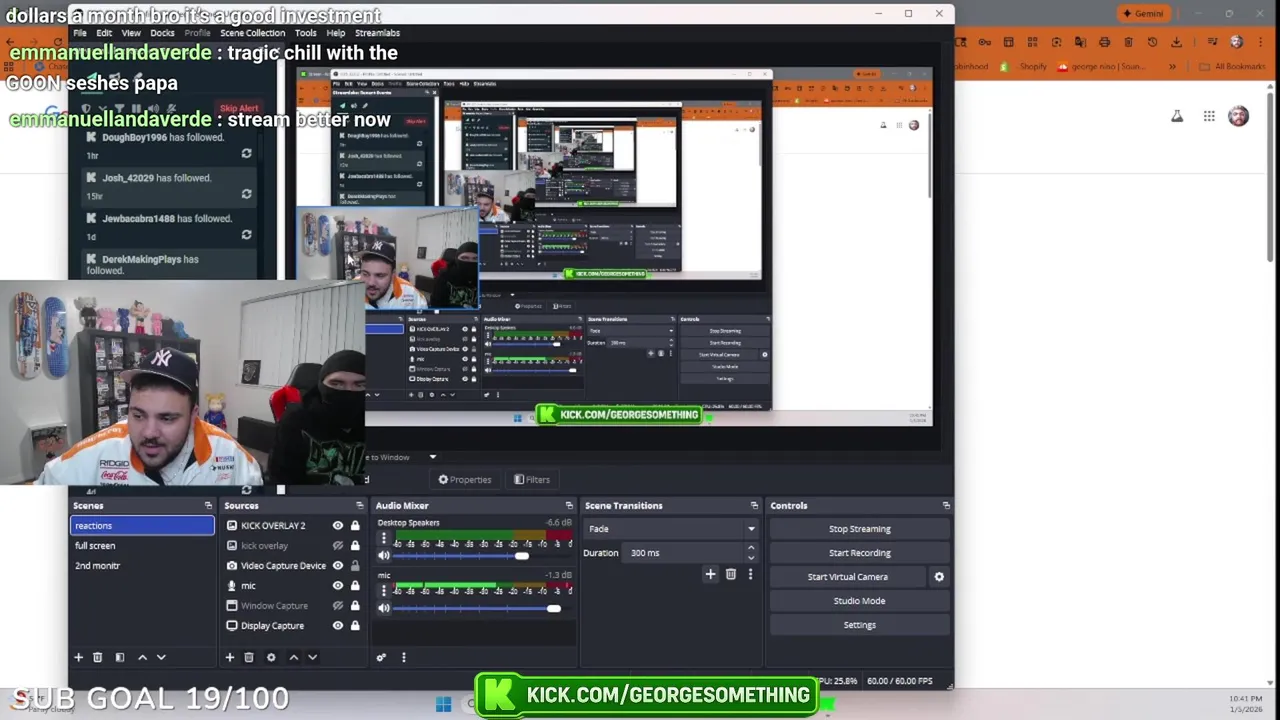Add a new source with the plus icon
The height and width of the screenshot is (720, 1280).
pyautogui.click(x=229, y=657)
